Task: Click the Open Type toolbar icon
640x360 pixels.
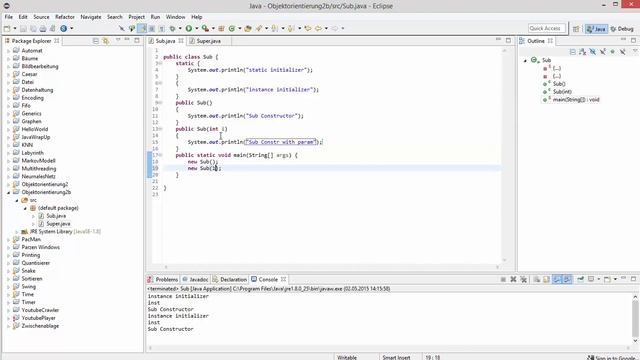Action: pyautogui.click(x=248, y=29)
